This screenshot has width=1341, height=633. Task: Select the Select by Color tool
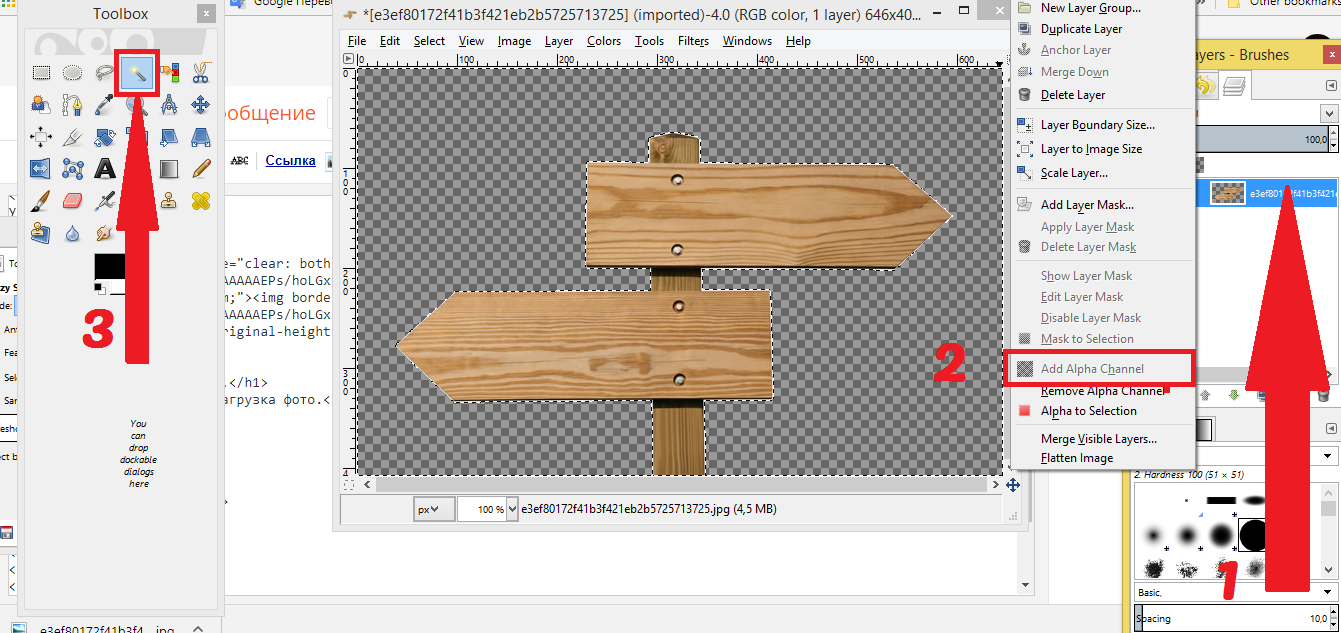[x=169, y=72]
